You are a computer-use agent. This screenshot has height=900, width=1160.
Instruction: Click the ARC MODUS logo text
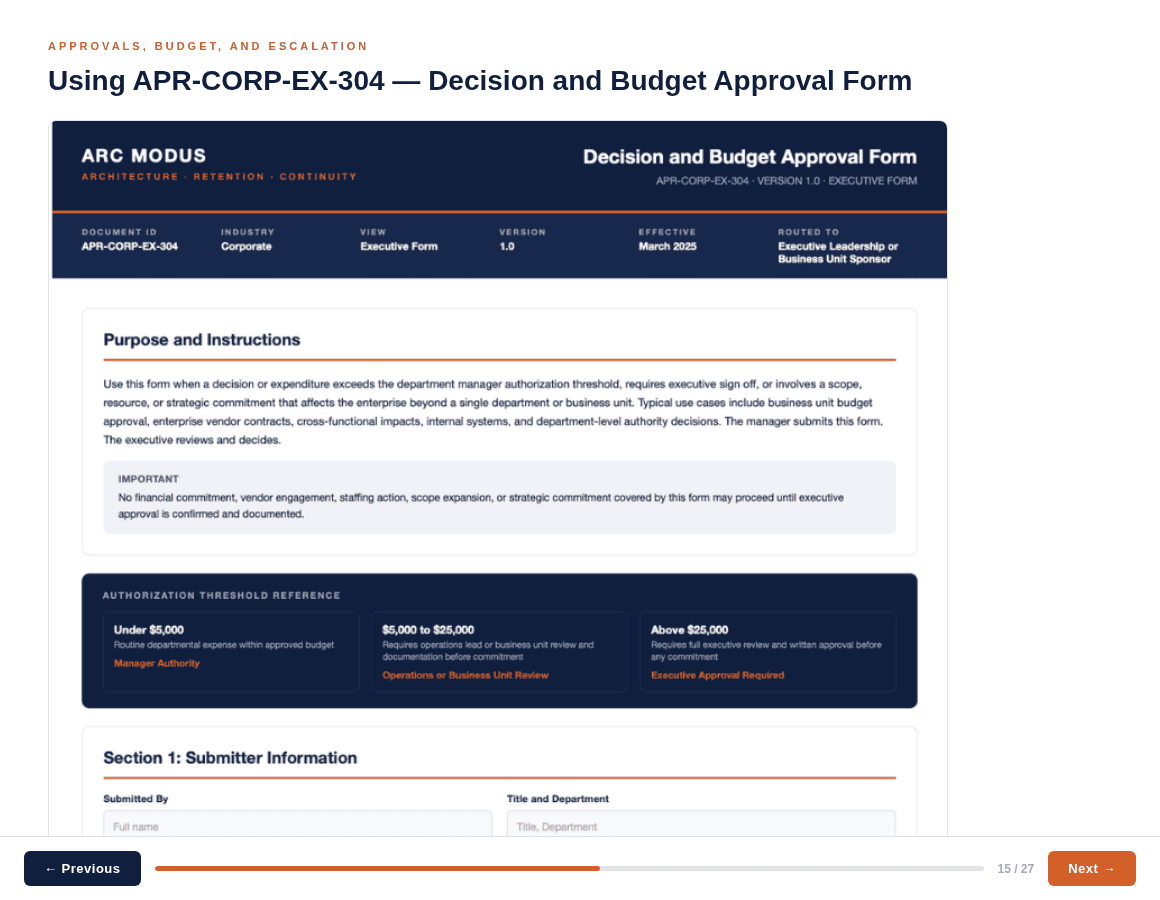144,156
